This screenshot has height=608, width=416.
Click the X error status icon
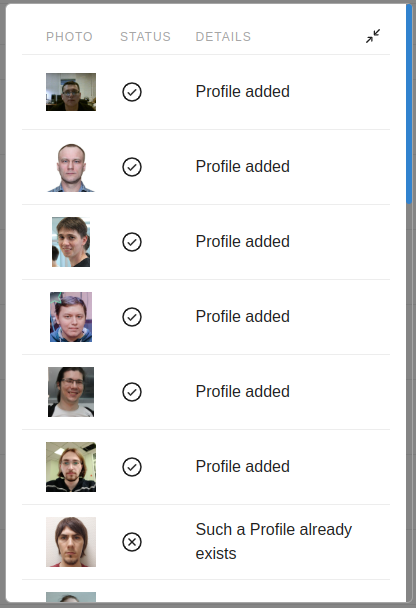(x=132, y=542)
